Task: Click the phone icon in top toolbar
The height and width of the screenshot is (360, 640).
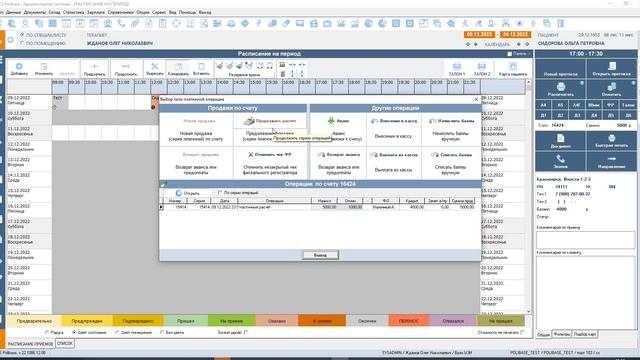Action: (x=121, y=24)
